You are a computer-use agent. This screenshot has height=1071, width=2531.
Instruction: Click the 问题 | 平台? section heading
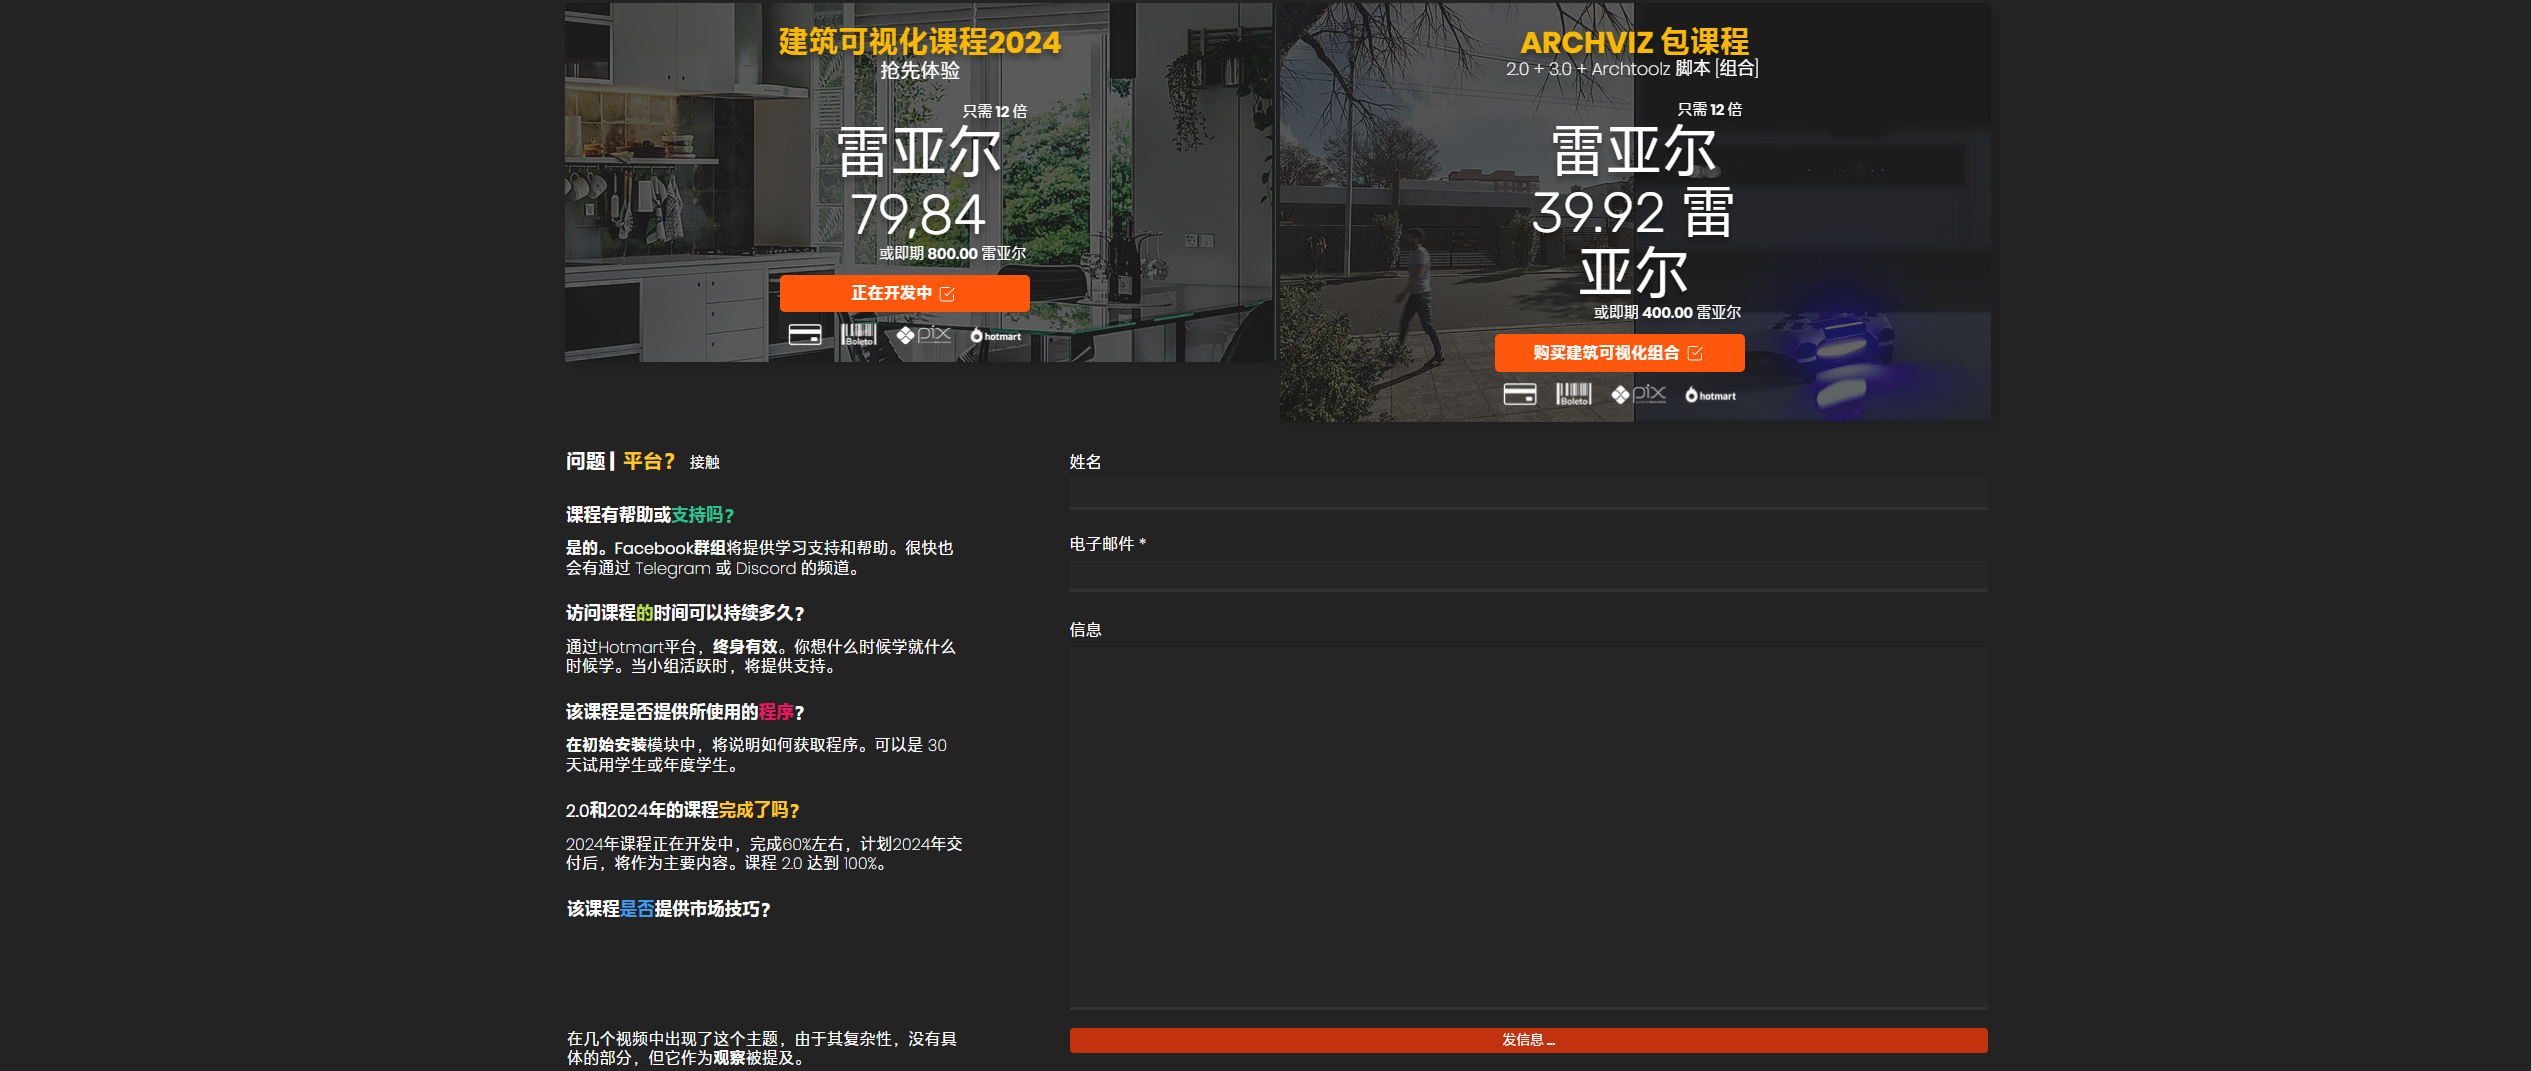click(x=620, y=461)
